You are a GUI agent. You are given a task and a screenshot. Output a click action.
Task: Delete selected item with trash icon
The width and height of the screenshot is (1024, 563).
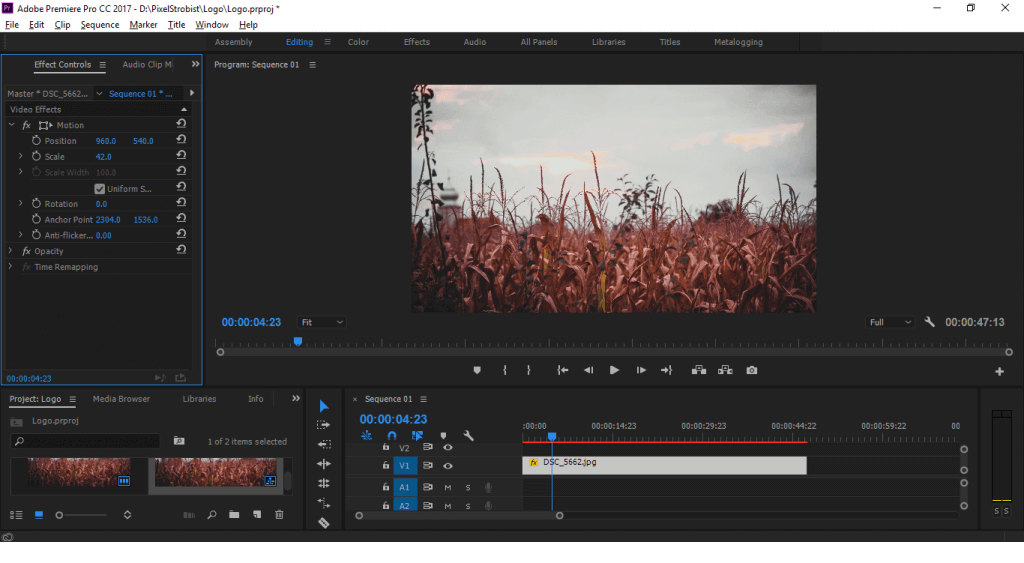pyautogui.click(x=279, y=515)
